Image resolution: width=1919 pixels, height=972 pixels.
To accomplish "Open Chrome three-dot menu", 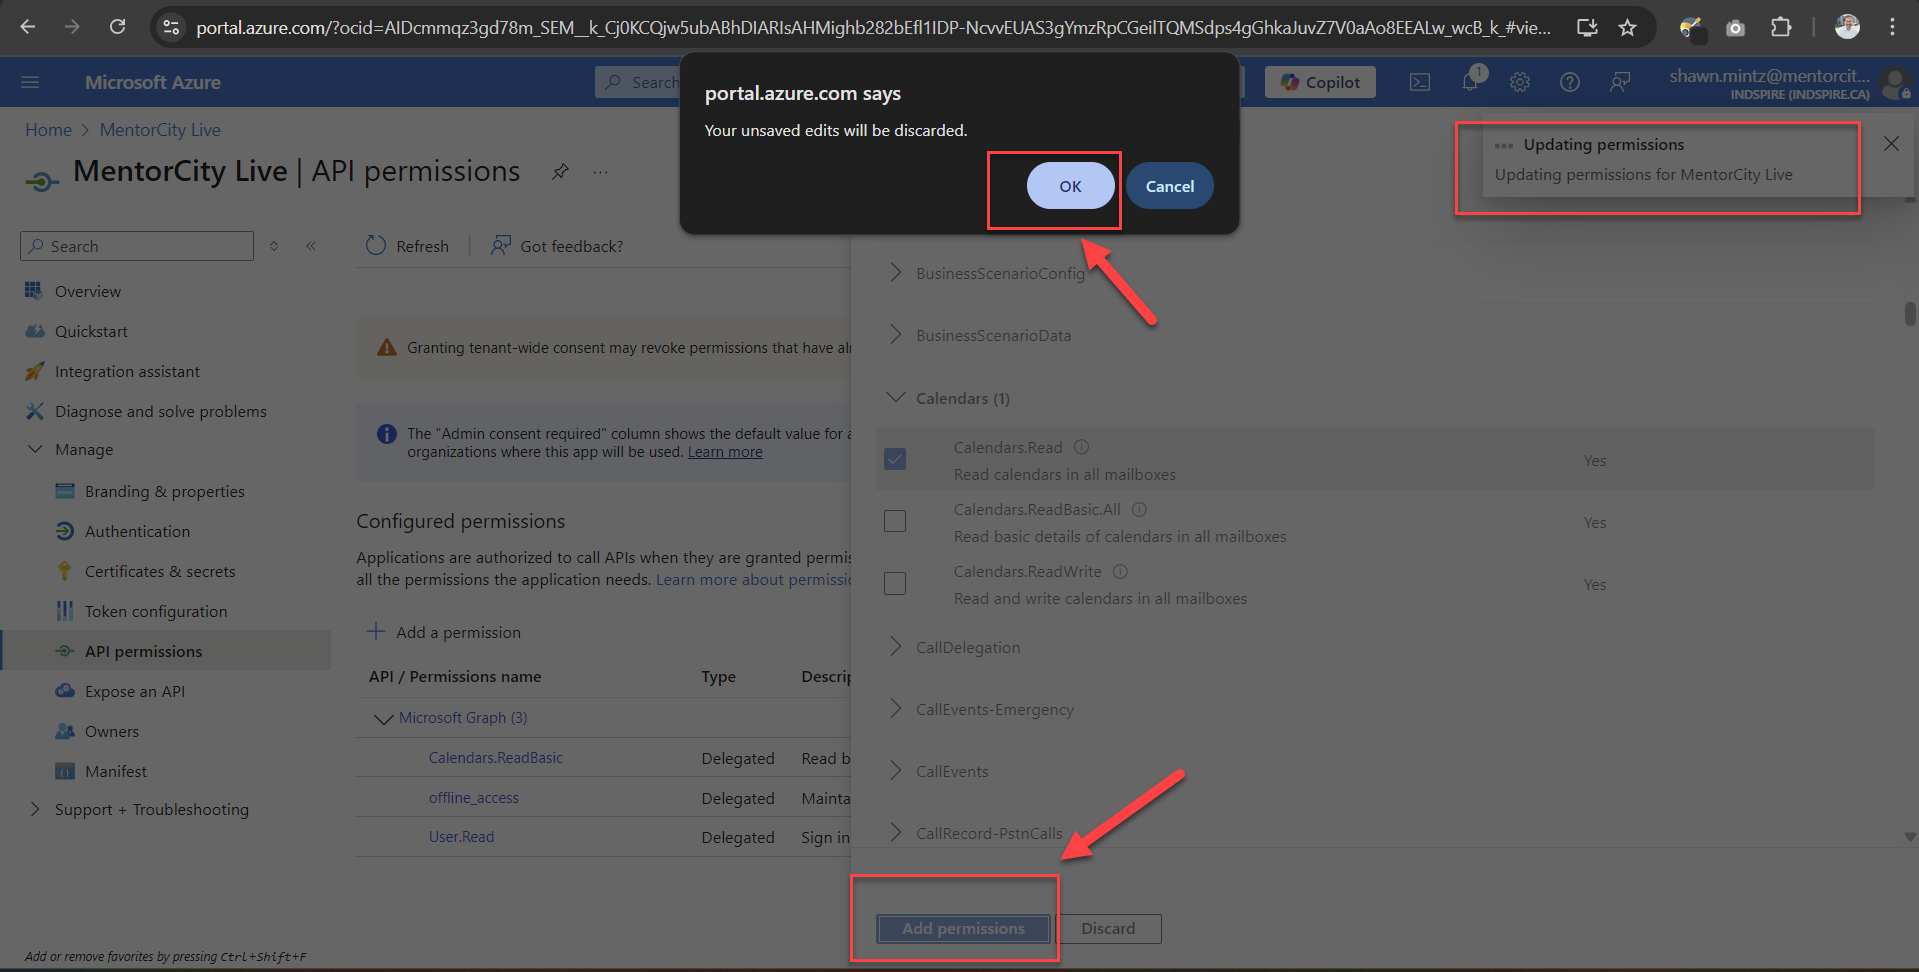I will click(1892, 27).
